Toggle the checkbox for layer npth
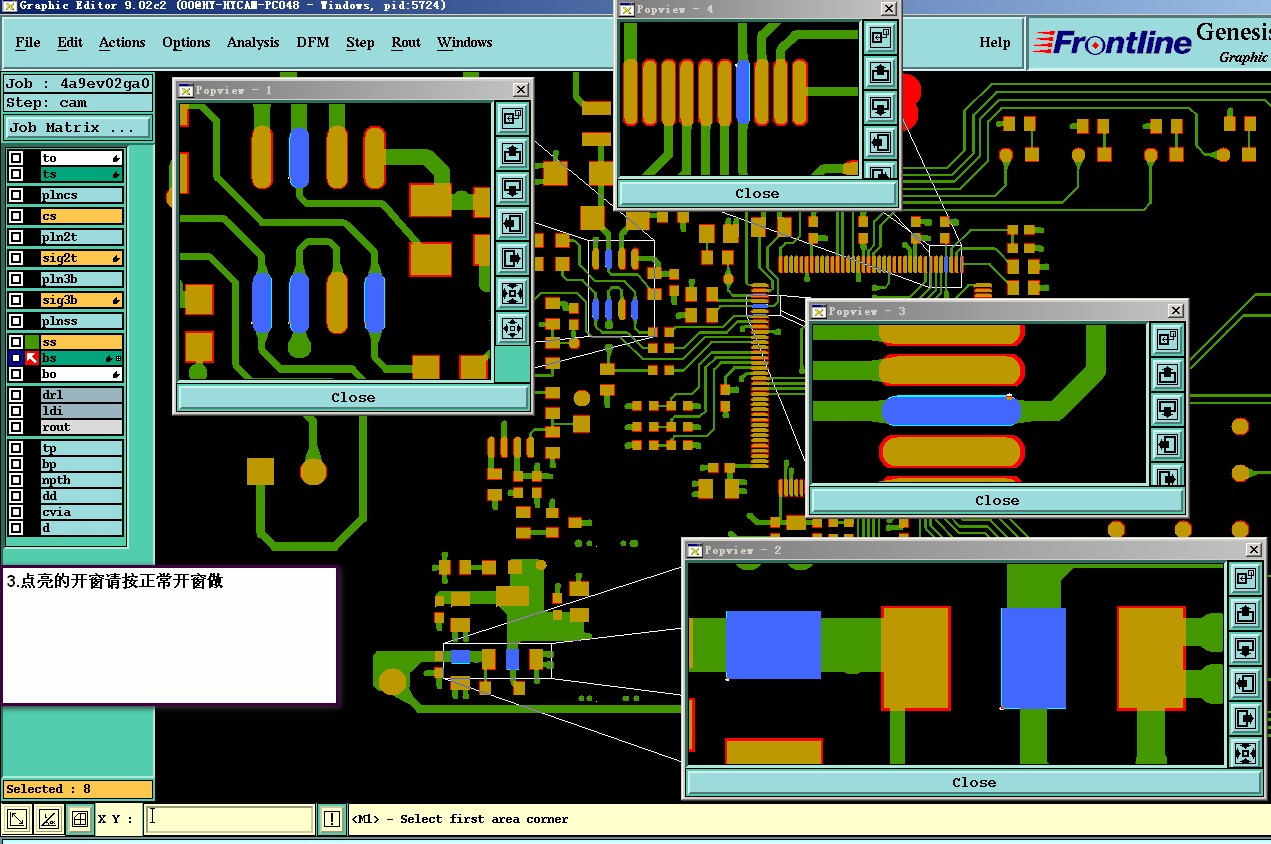Viewport: 1271px width, 844px height. (16, 480)
